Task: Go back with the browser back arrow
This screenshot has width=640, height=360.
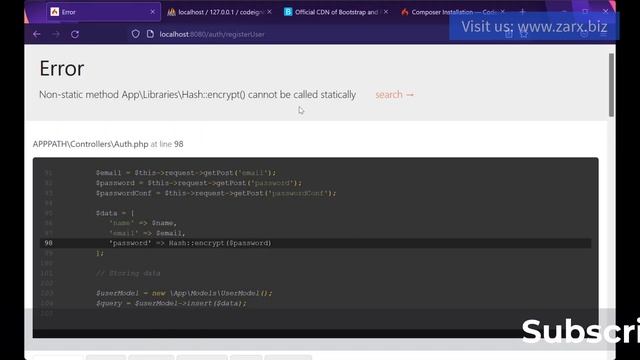Action: coord(37,34)
